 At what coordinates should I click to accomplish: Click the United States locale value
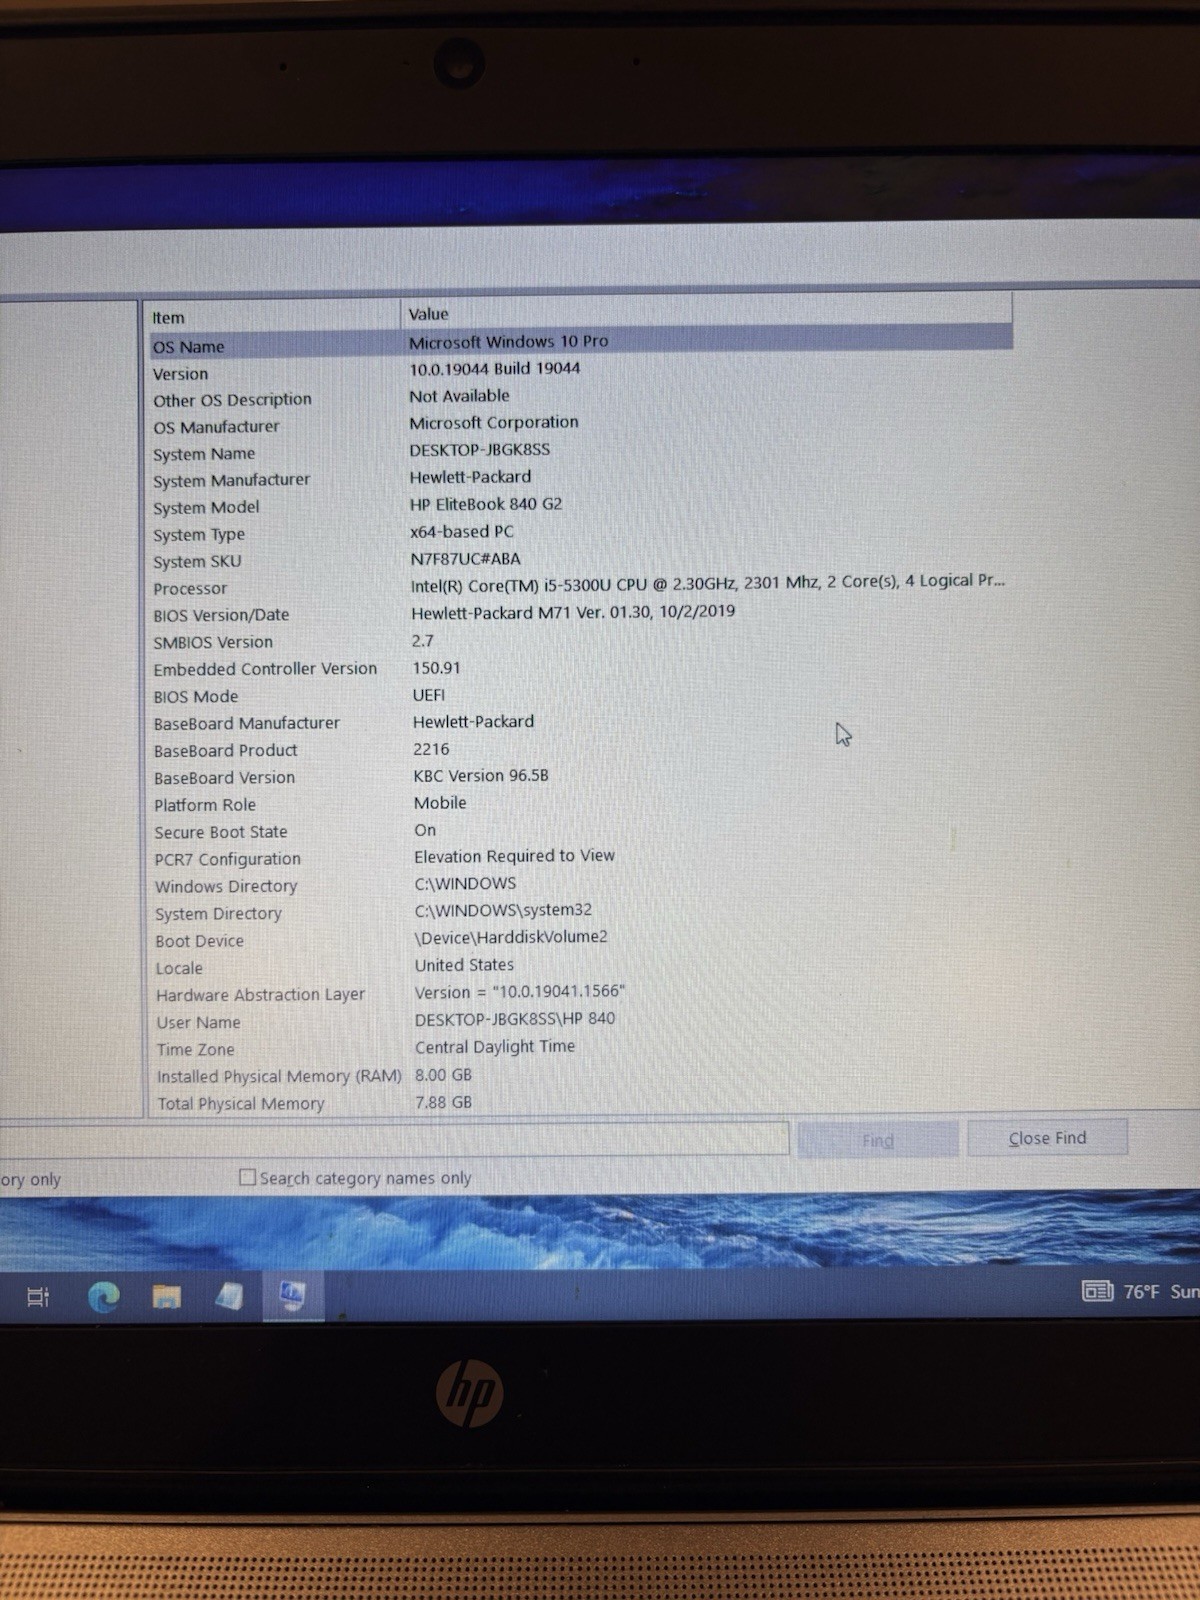pos(464,965)
